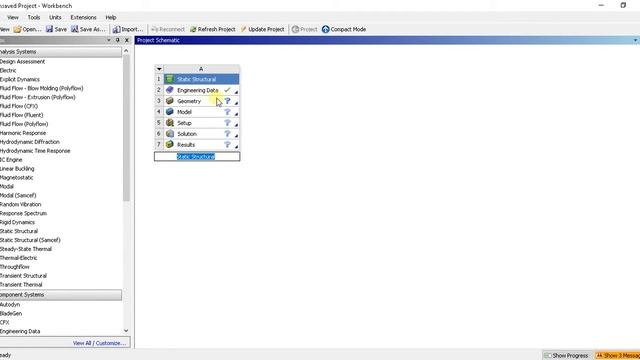The height and width of the screenshot is (360, 640).
Task: Open the Engineering Data cell icon
Action: click(170, 90)
